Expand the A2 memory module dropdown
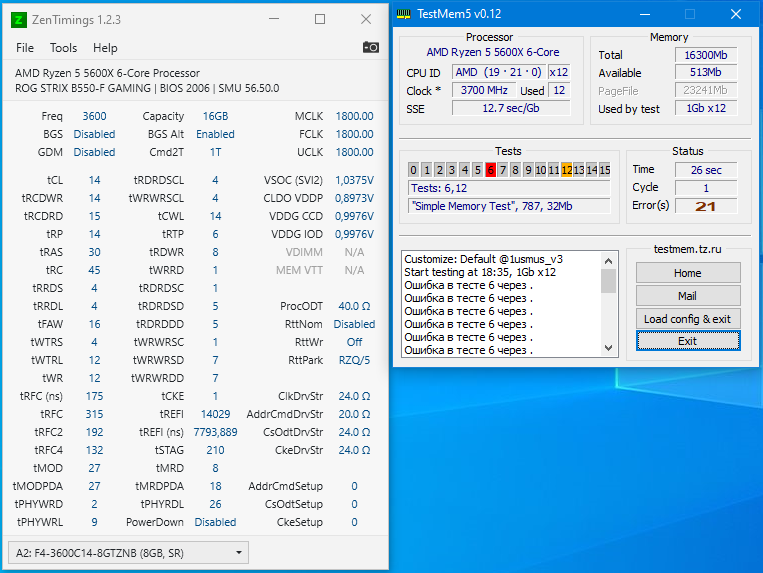 coord(128,553)
